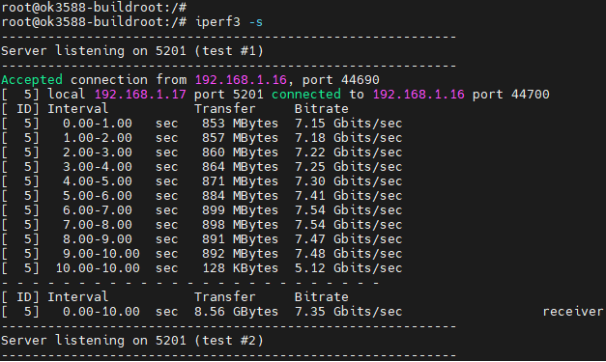
Task: Click '899 MBytes' transfer value
Action: point(240,210)
